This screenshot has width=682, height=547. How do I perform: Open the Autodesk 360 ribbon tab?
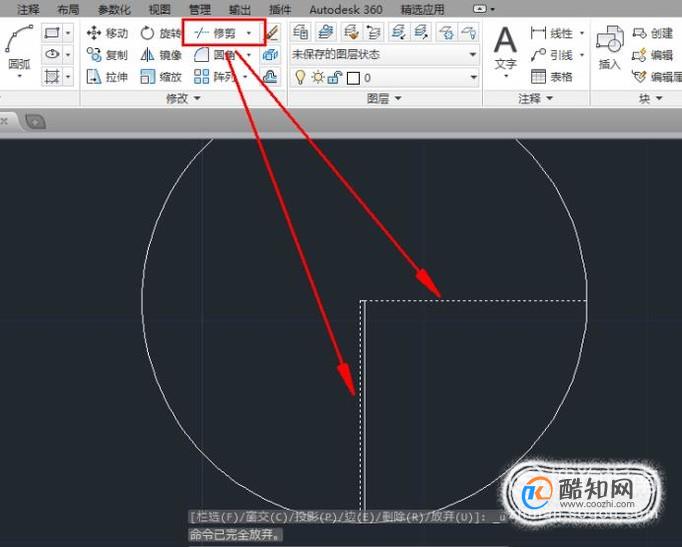tap(346, 9)
